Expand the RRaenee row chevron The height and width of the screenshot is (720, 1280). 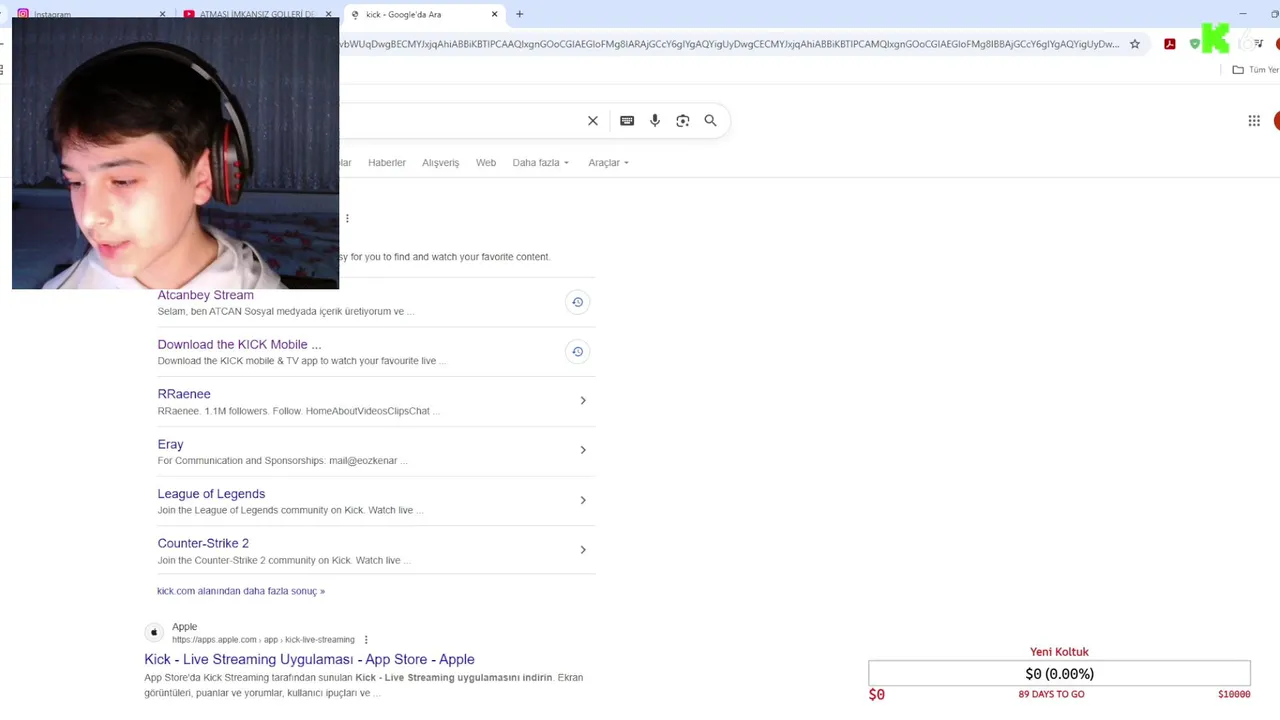point(583,401)
